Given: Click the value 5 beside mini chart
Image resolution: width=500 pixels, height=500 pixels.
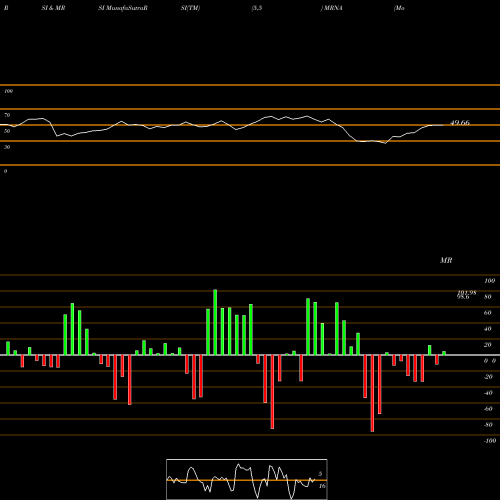Looking at the screenshot, I should click(x=320, y=474).
